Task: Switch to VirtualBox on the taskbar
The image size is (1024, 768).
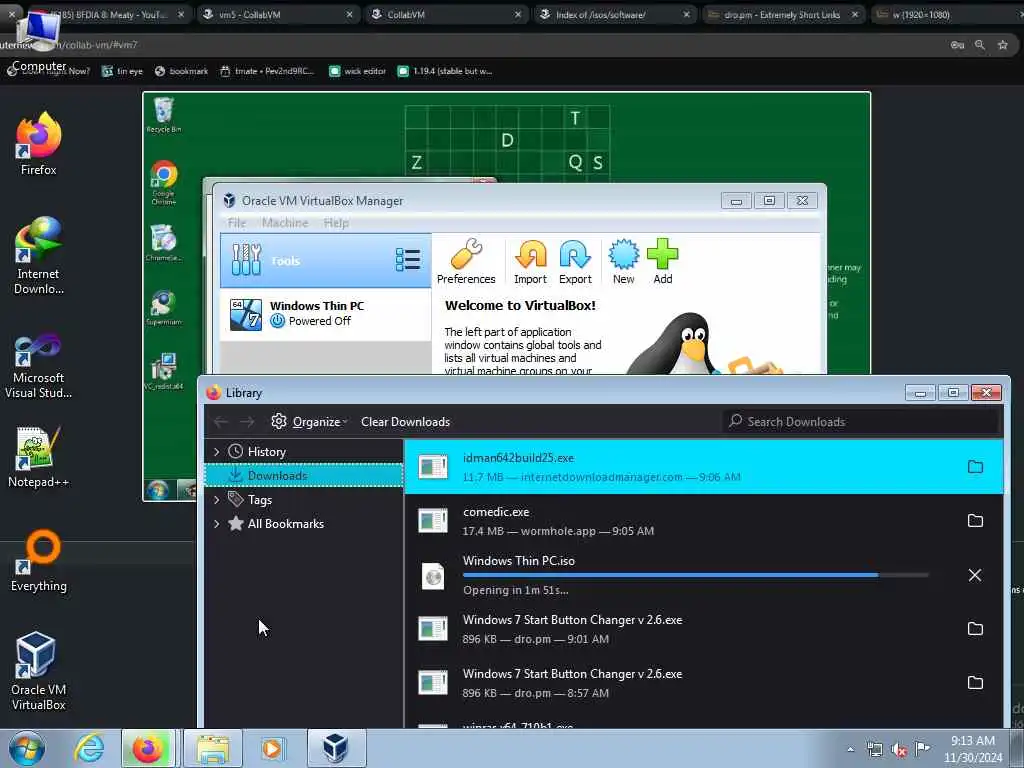Action: pos(336,748)
